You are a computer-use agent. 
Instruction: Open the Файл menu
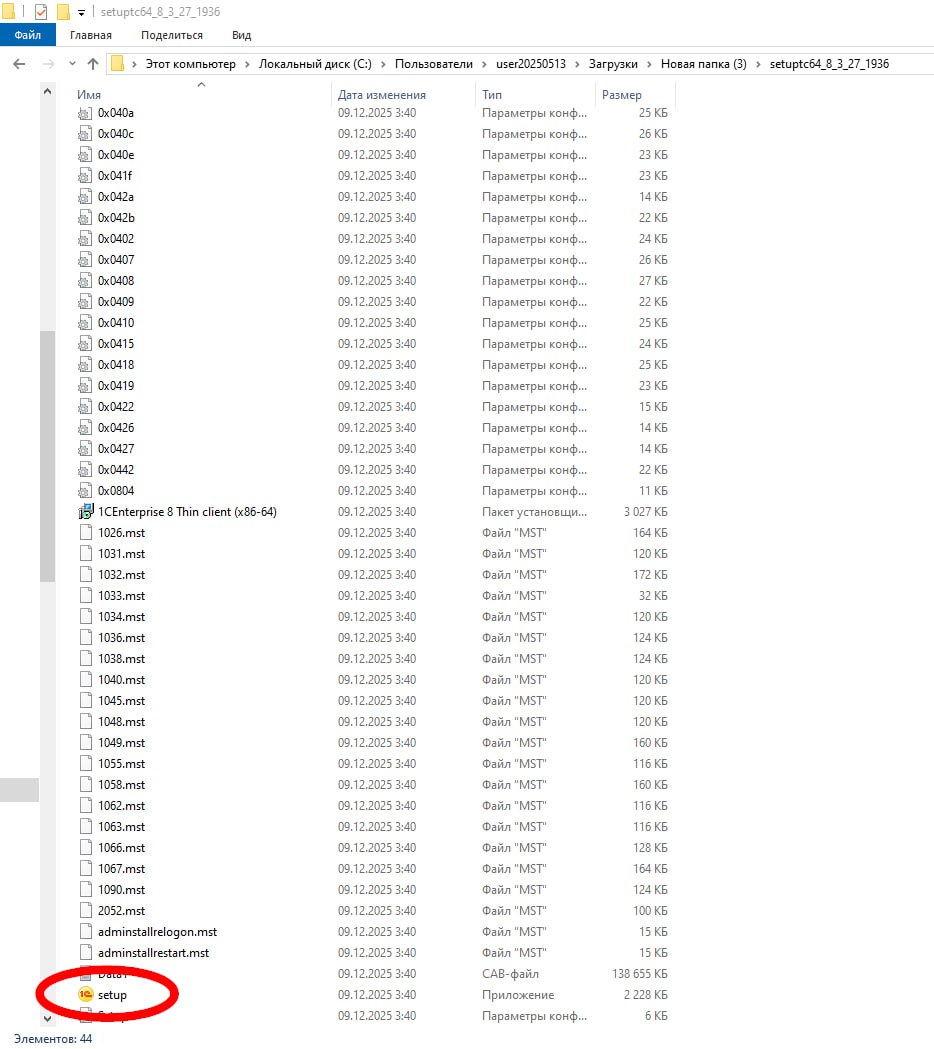pos(27,35)
